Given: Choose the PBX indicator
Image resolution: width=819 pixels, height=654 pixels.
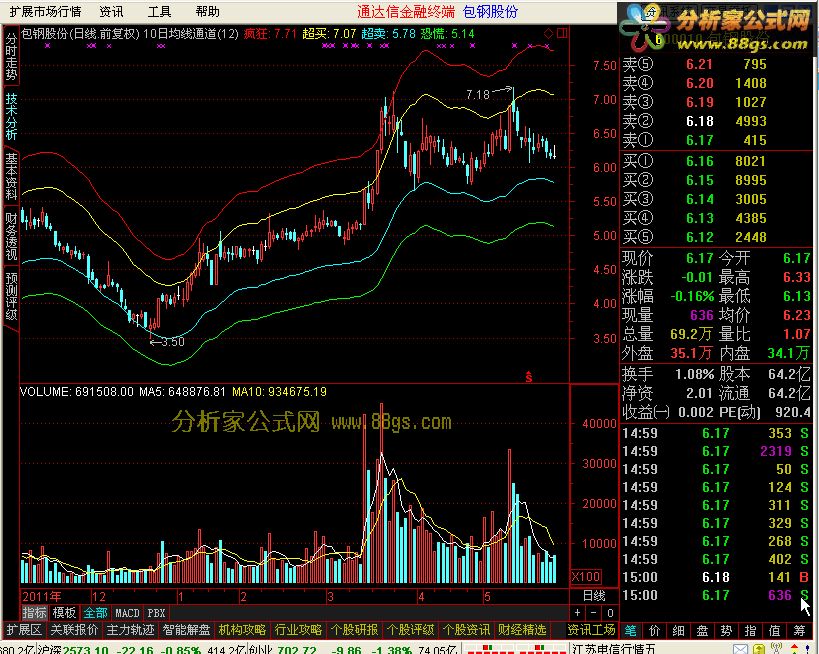Looking at the screenshot, I should pyautogui.click(x=156, y=613).
